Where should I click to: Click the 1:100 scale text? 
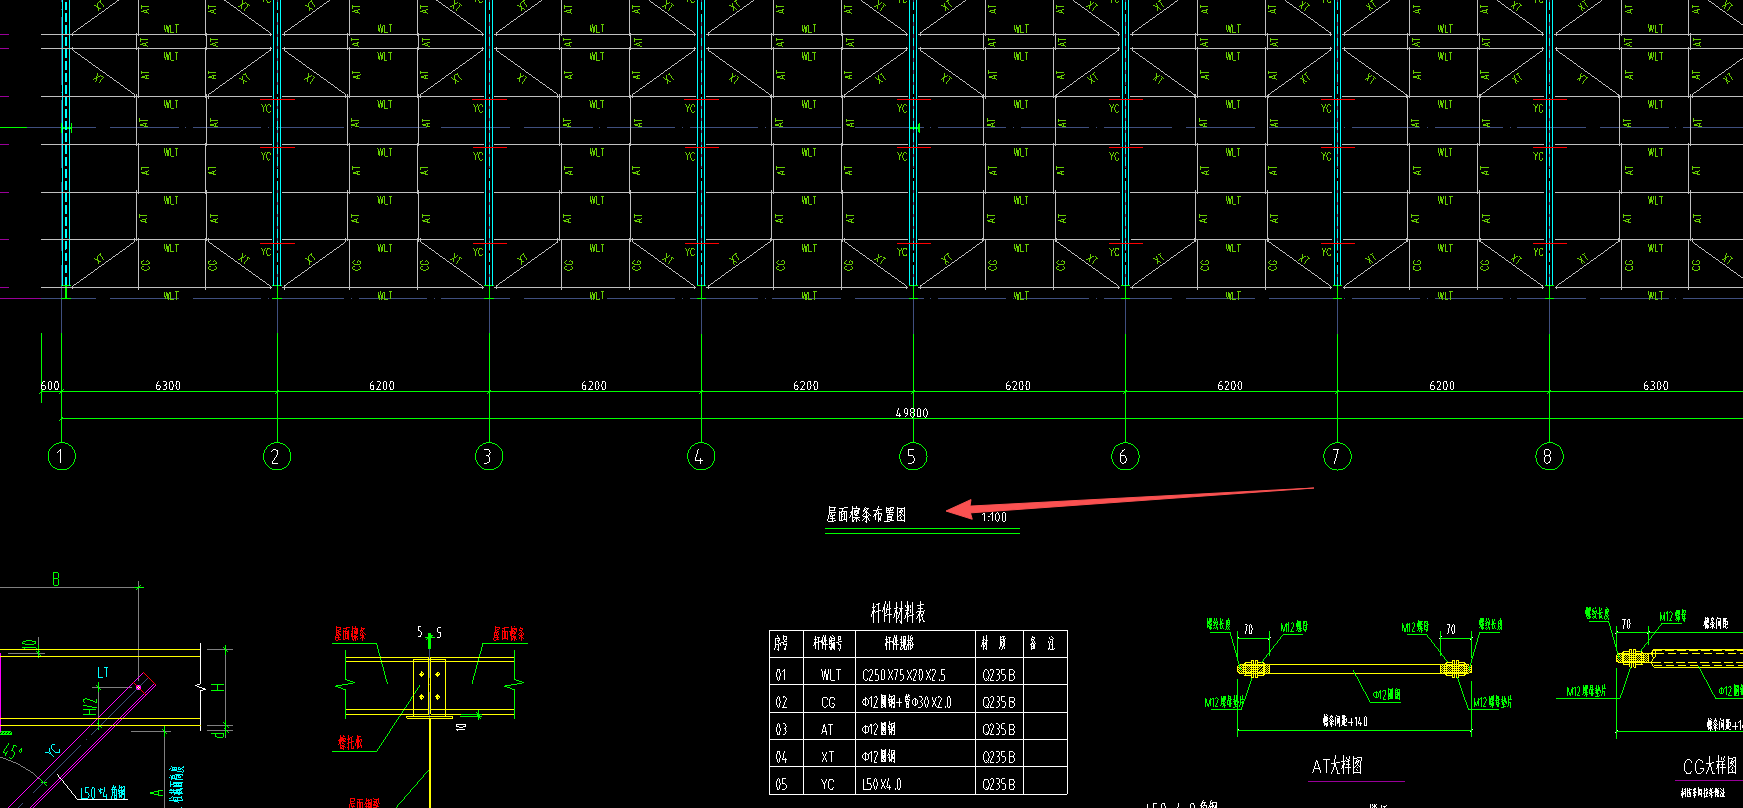click(994, 517)
